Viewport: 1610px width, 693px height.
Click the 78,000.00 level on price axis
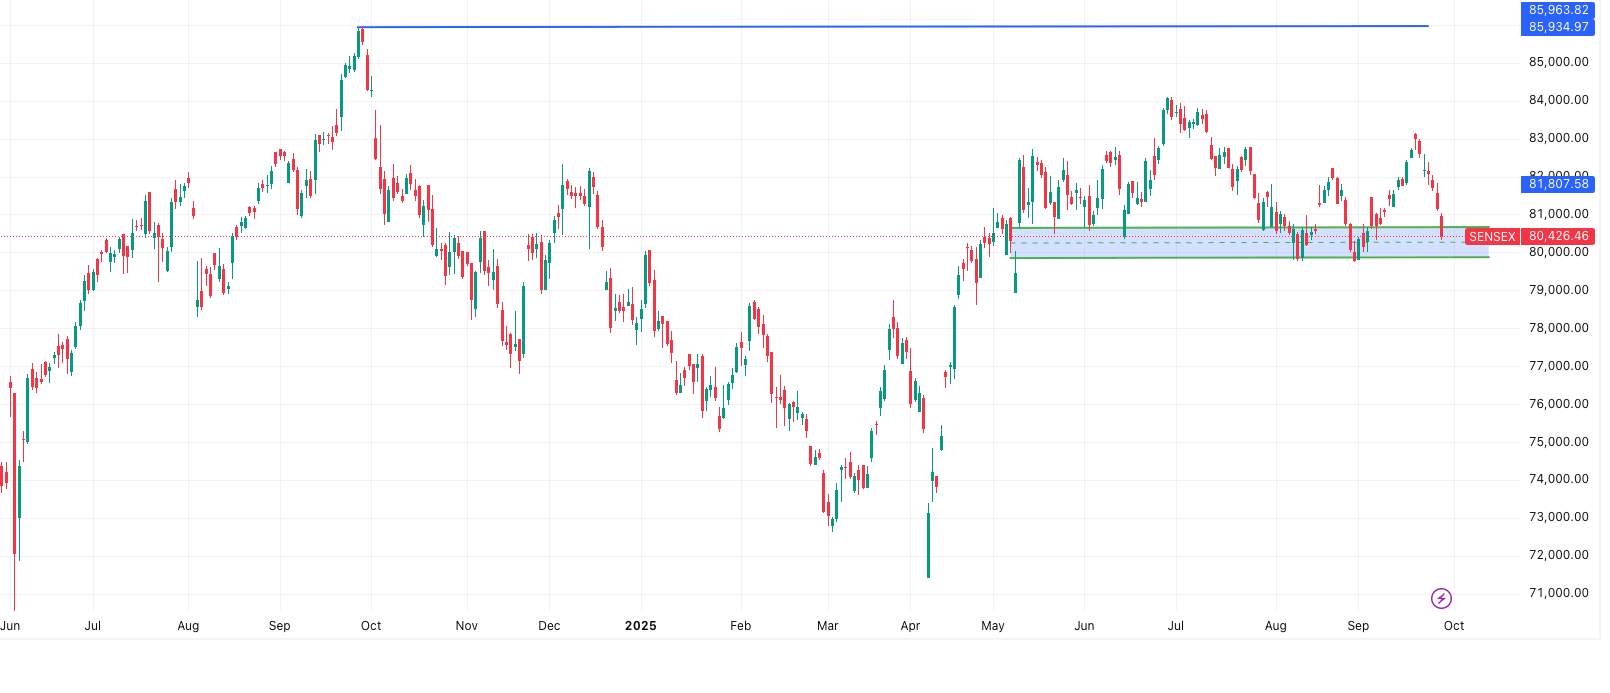(1558, 328)
